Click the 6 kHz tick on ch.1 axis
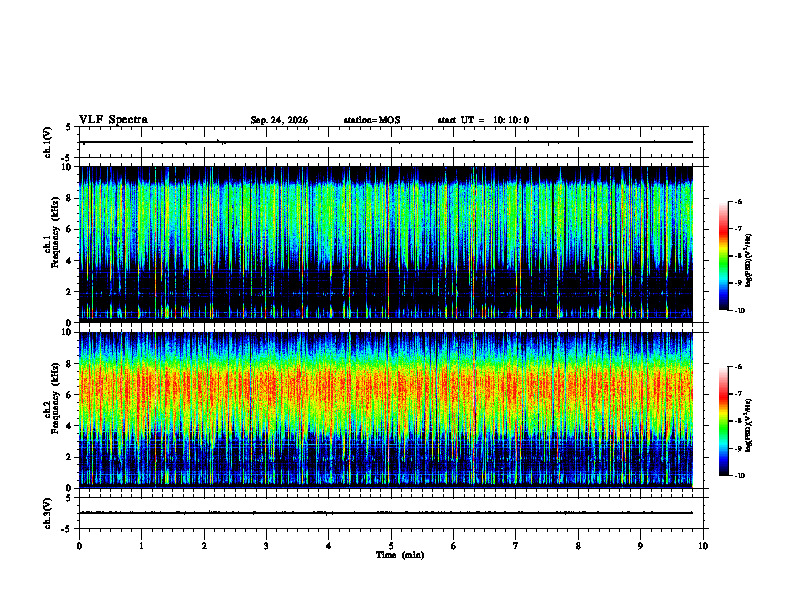Image resolution: width=792 pixels, height=612 pixels. pos(71,229)
